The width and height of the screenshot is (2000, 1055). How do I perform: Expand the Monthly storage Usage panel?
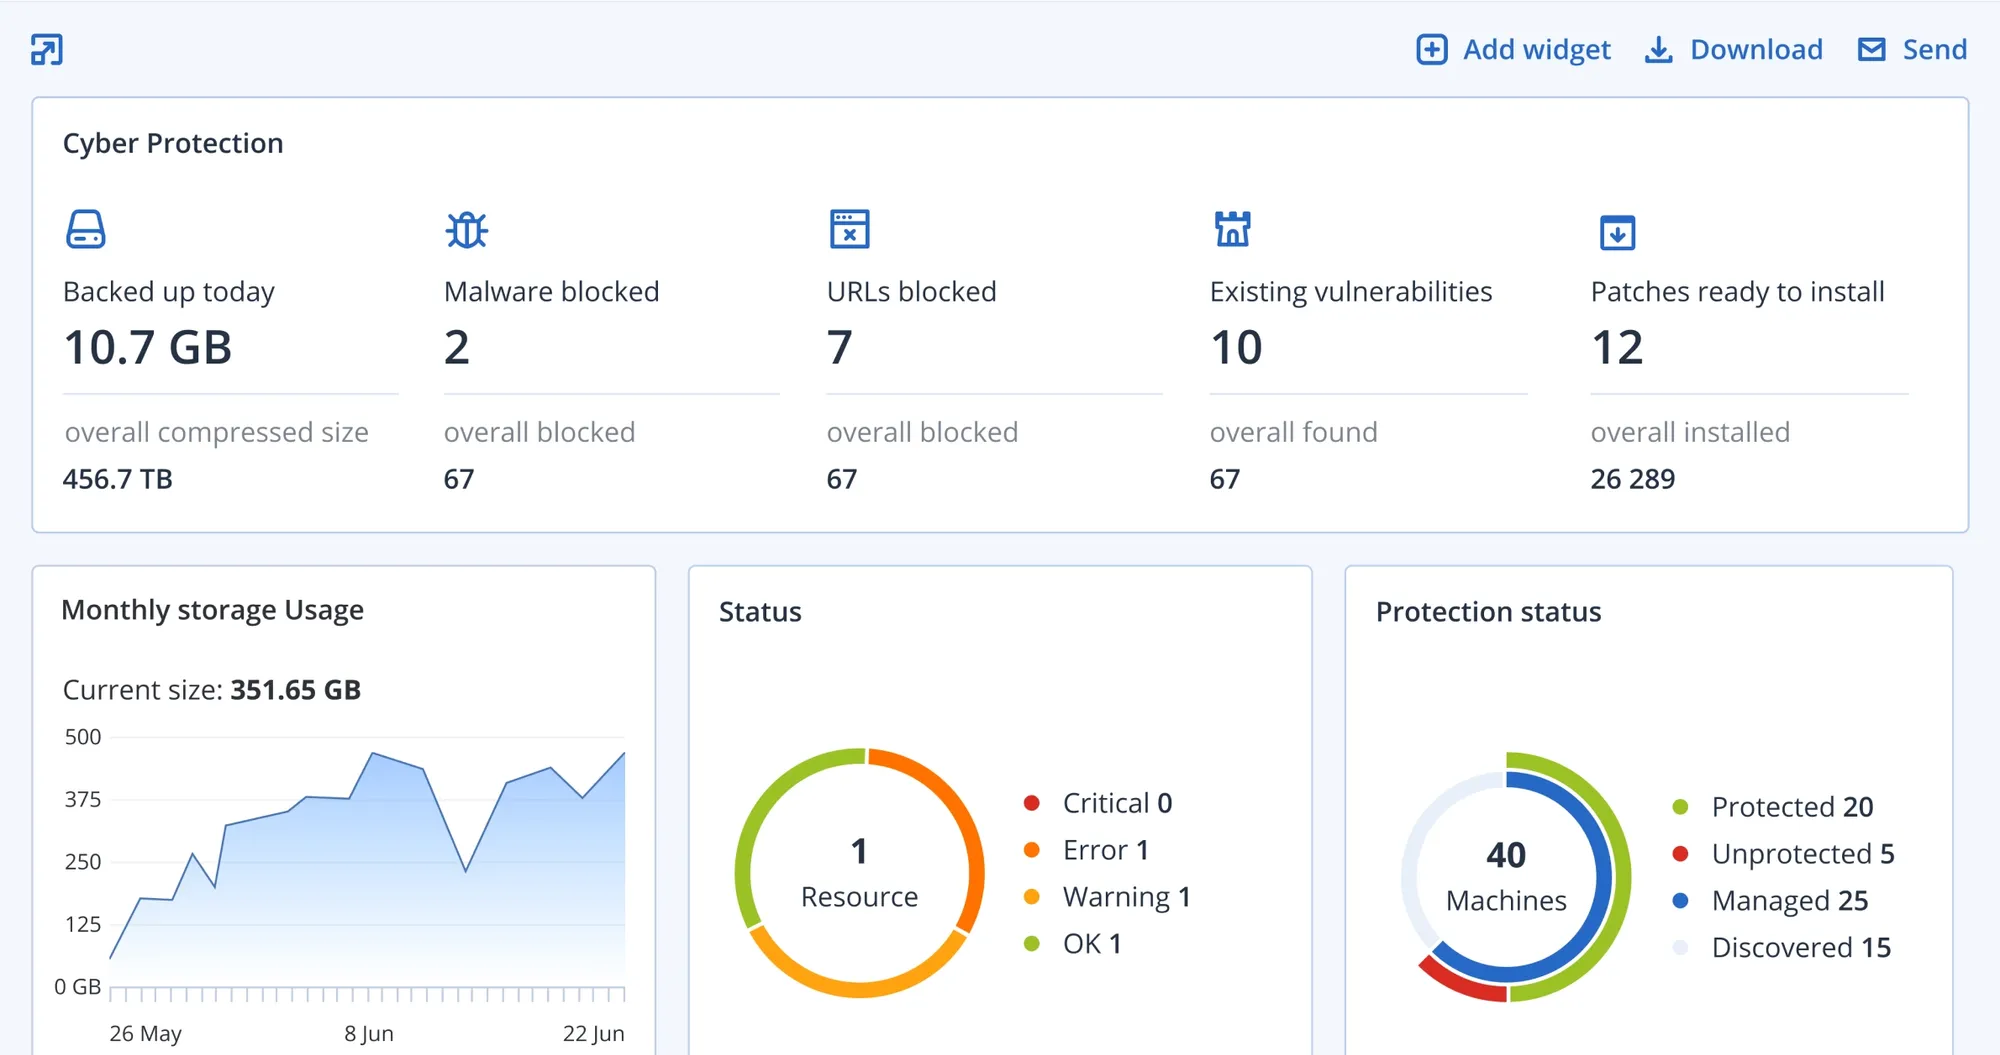(x=213, y=609)
